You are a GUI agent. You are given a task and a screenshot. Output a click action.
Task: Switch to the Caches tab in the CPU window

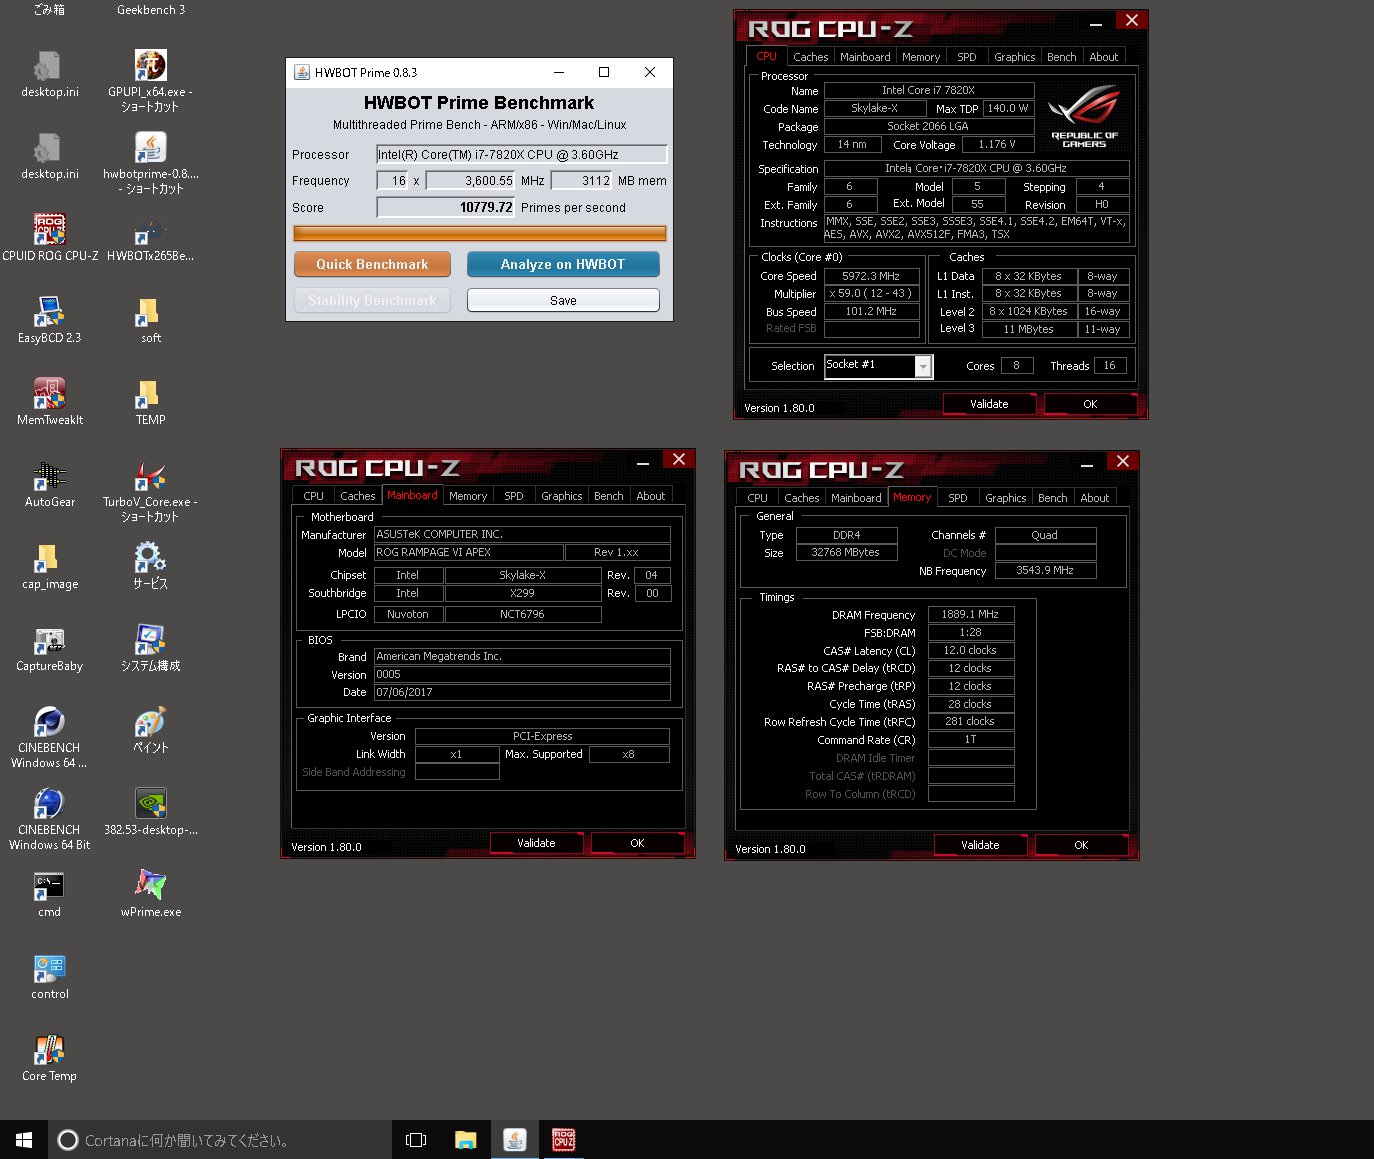[x=810, y=57]
